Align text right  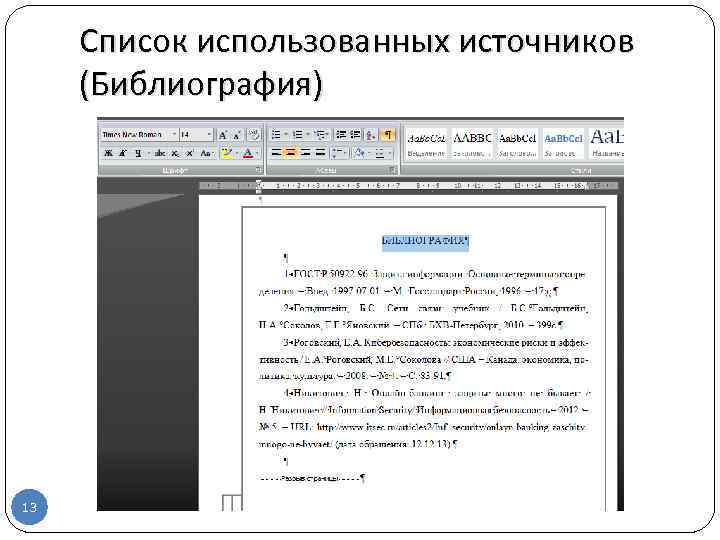(306, 153)
